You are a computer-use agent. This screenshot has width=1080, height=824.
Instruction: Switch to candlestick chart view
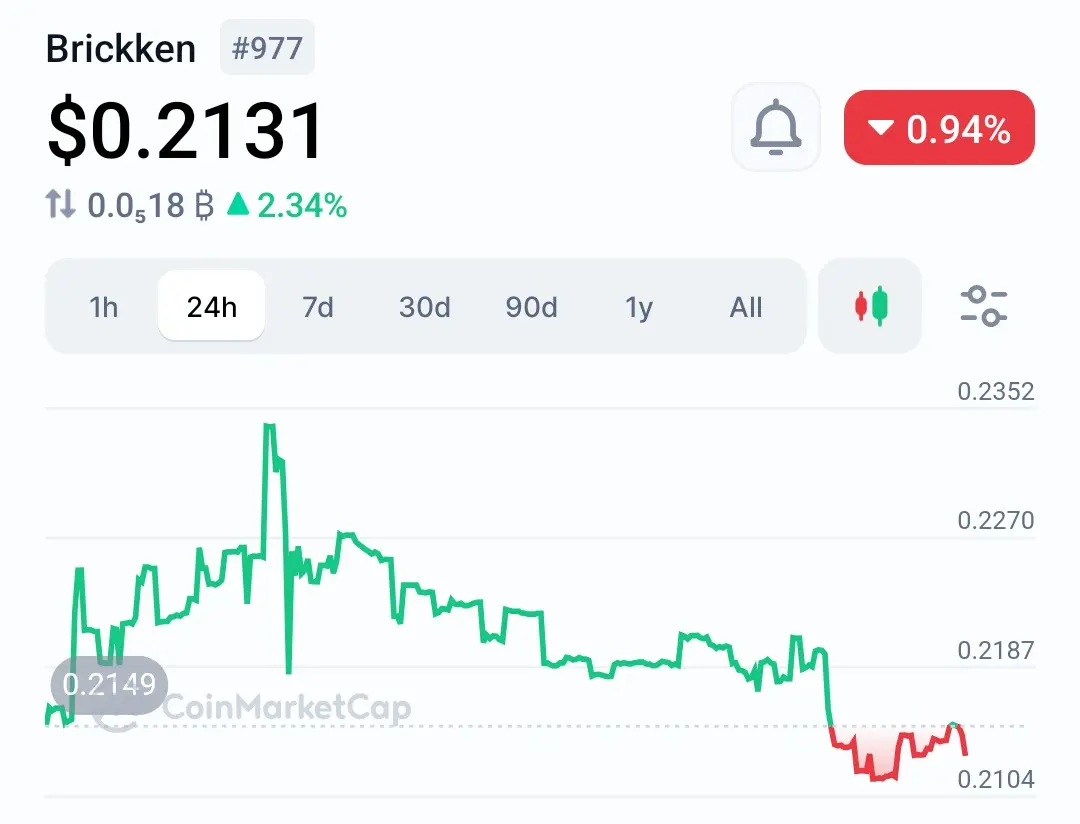(x=870, y=306)
